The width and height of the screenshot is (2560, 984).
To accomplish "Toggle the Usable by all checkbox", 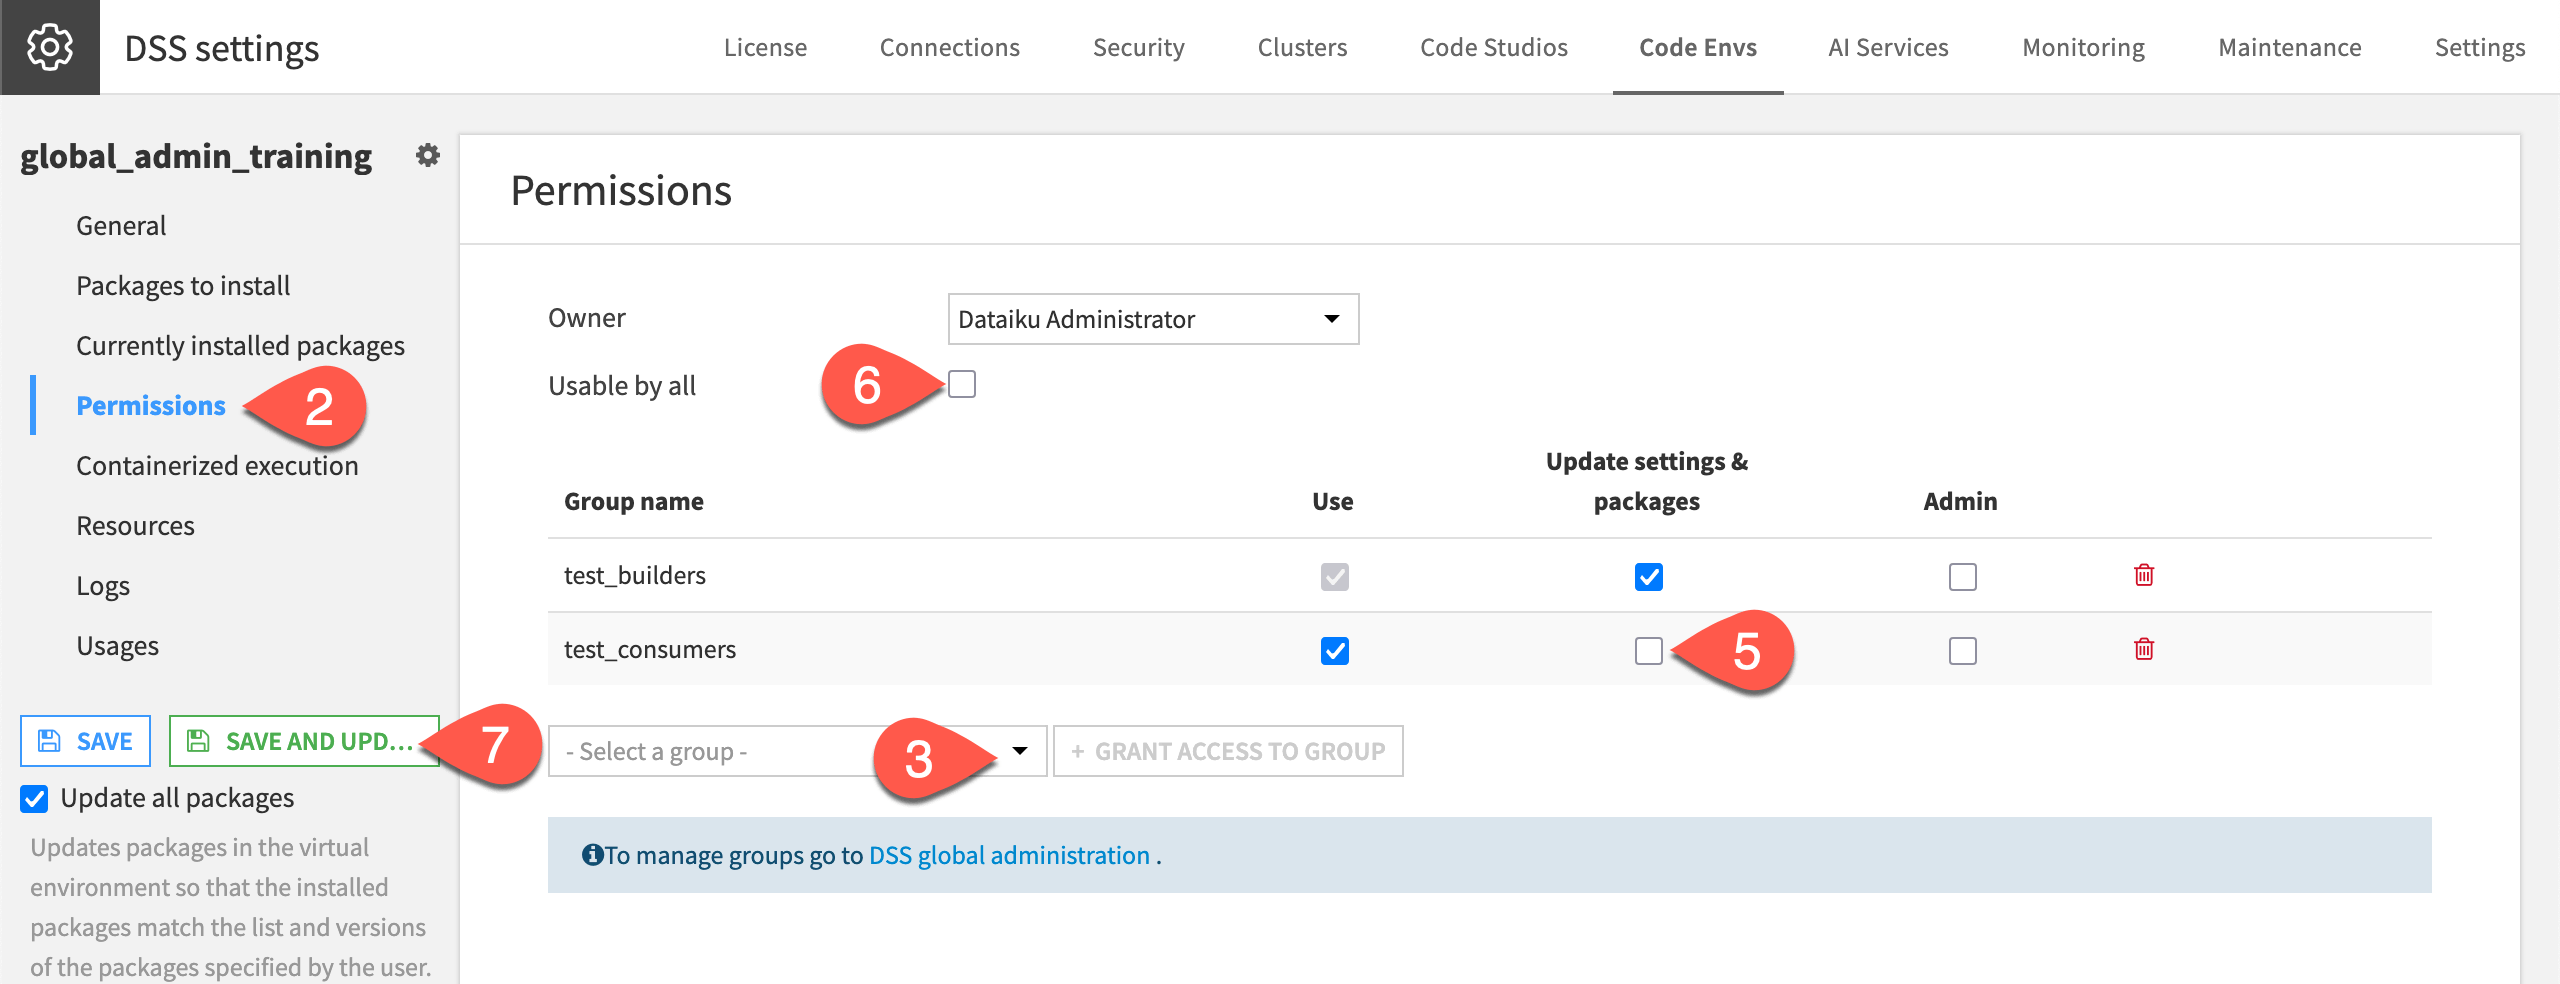I will pos(962,384).
